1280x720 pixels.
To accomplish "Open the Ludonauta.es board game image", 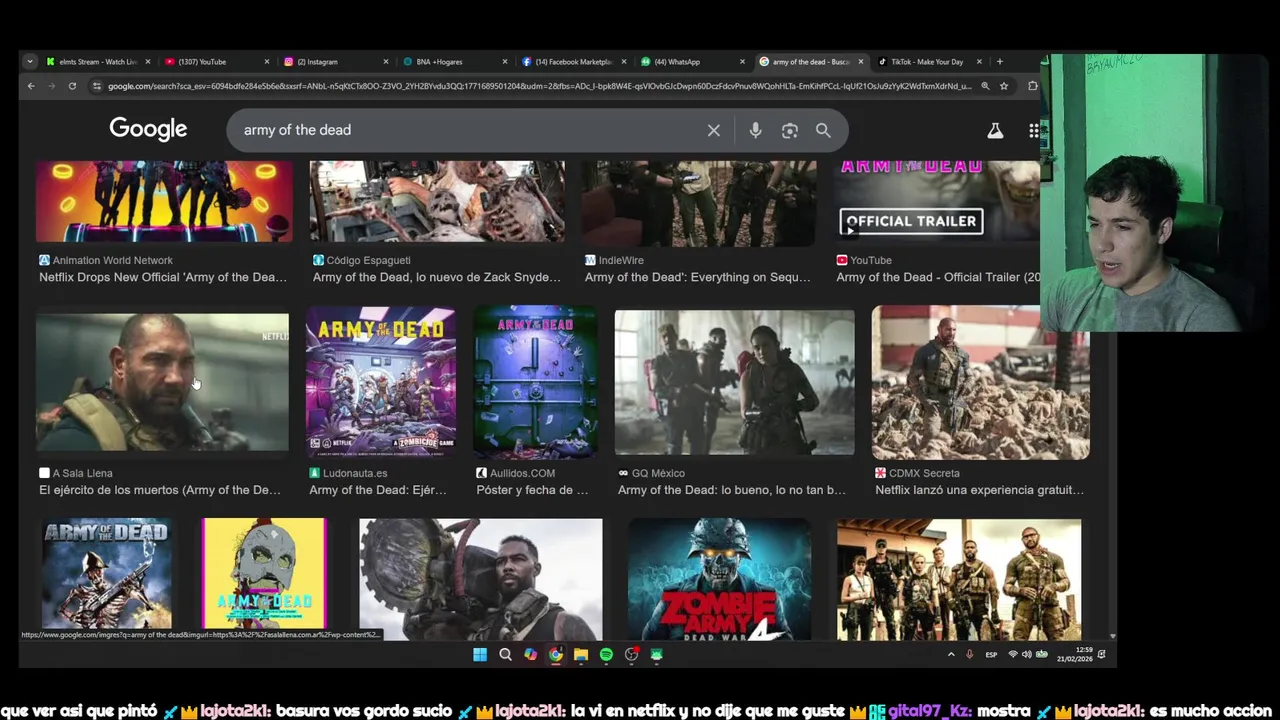I will (380, 382).
